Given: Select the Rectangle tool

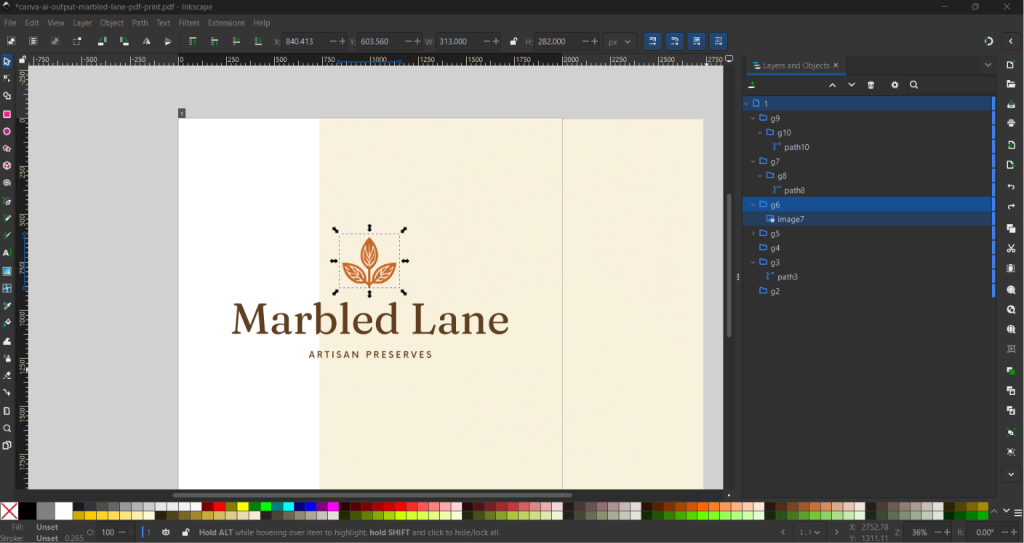Looking at the screenshot, I should pos(7,114).
